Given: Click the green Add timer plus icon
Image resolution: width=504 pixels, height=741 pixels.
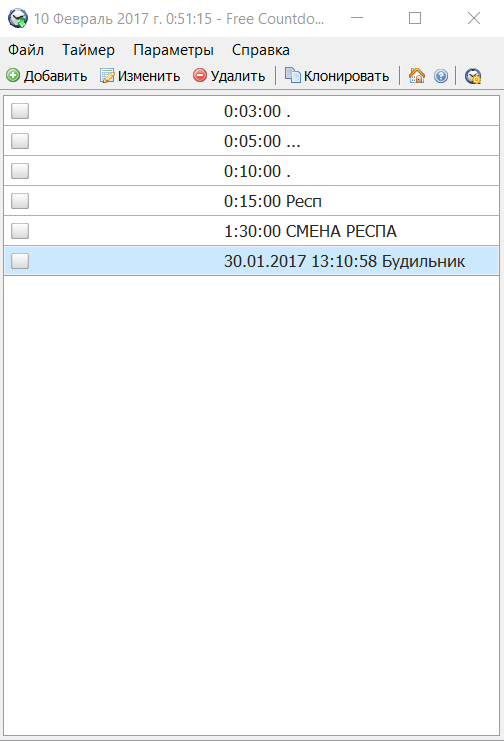Looking at the screenshot, I should 13,76.
